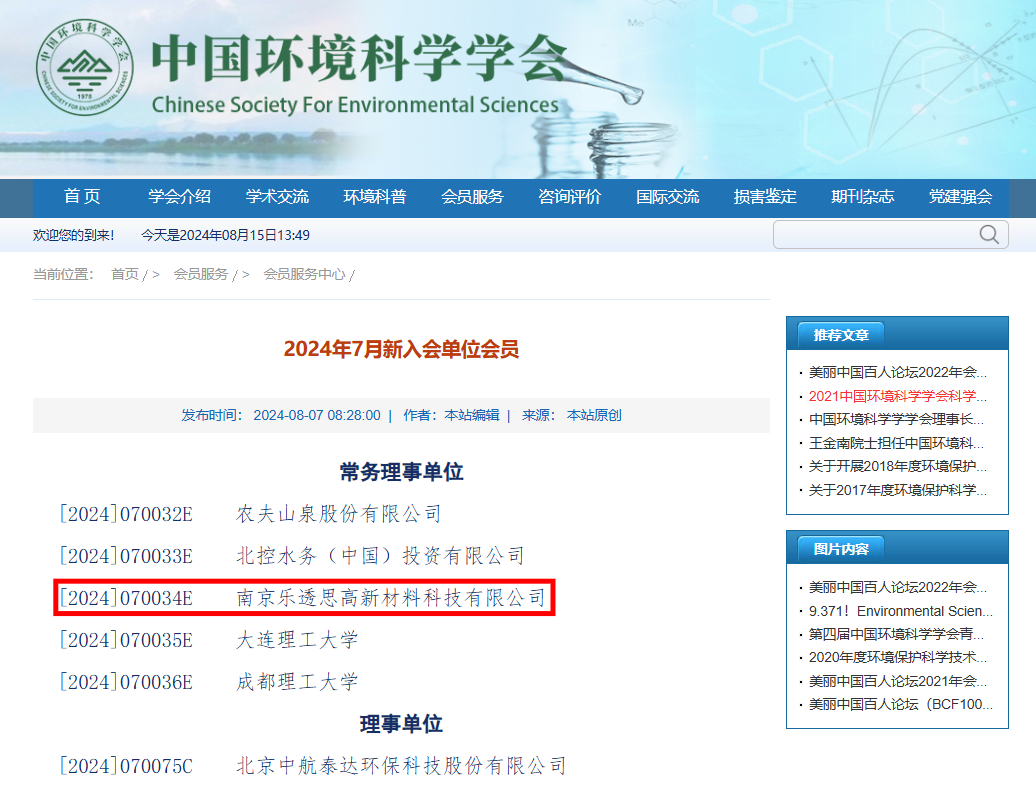Focus the site search input field
The height and width of the screenshot is (785, 1036).
tap(891, 235)
